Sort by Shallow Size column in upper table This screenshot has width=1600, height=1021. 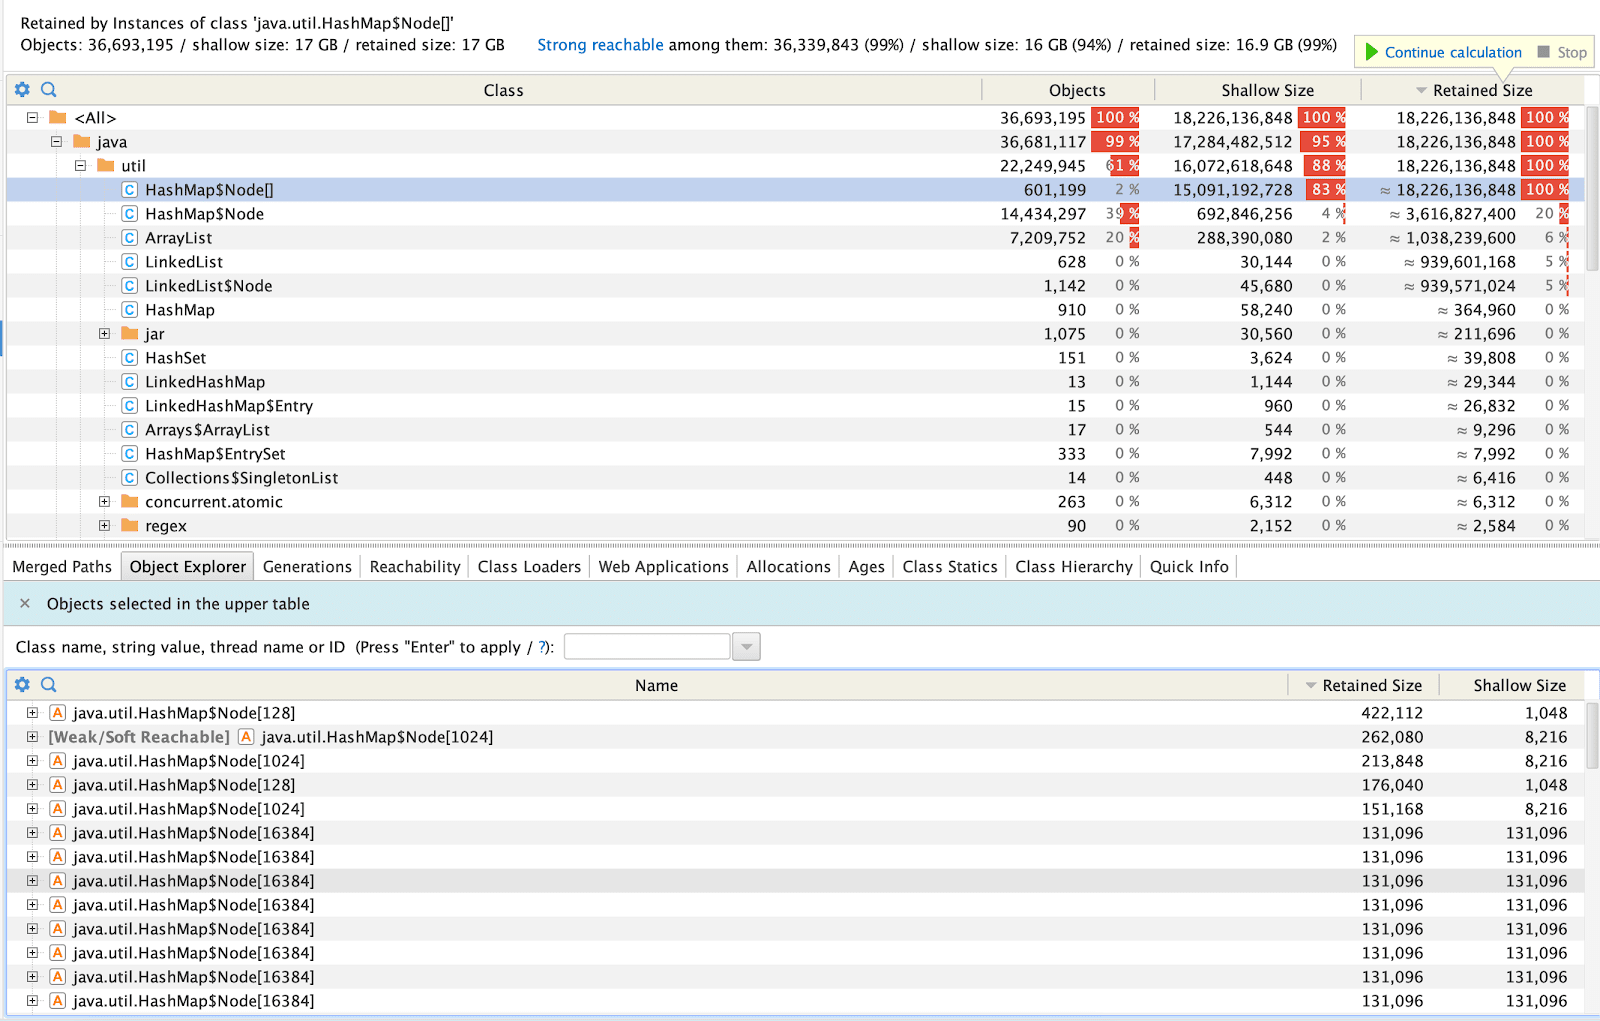[x=1267, y=90]
